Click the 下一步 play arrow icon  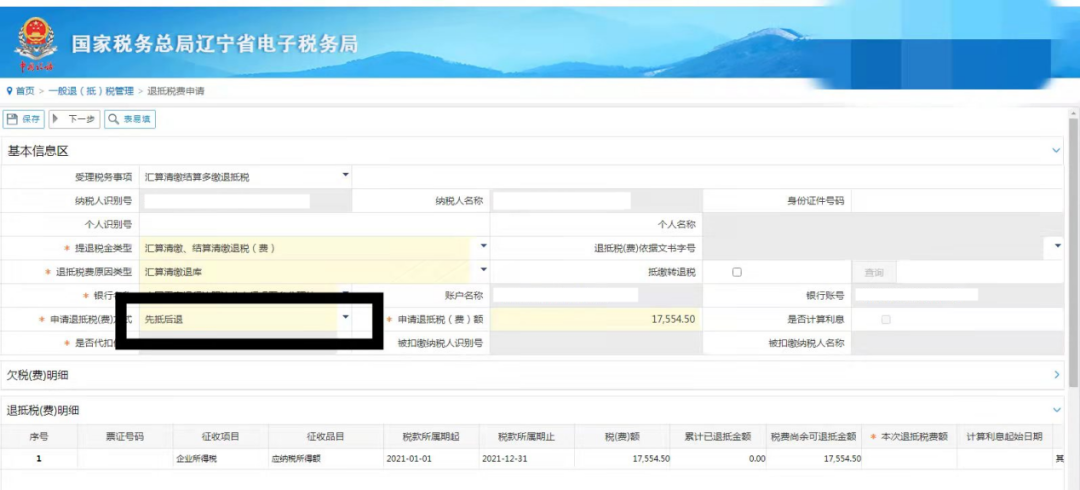[56, 119]
